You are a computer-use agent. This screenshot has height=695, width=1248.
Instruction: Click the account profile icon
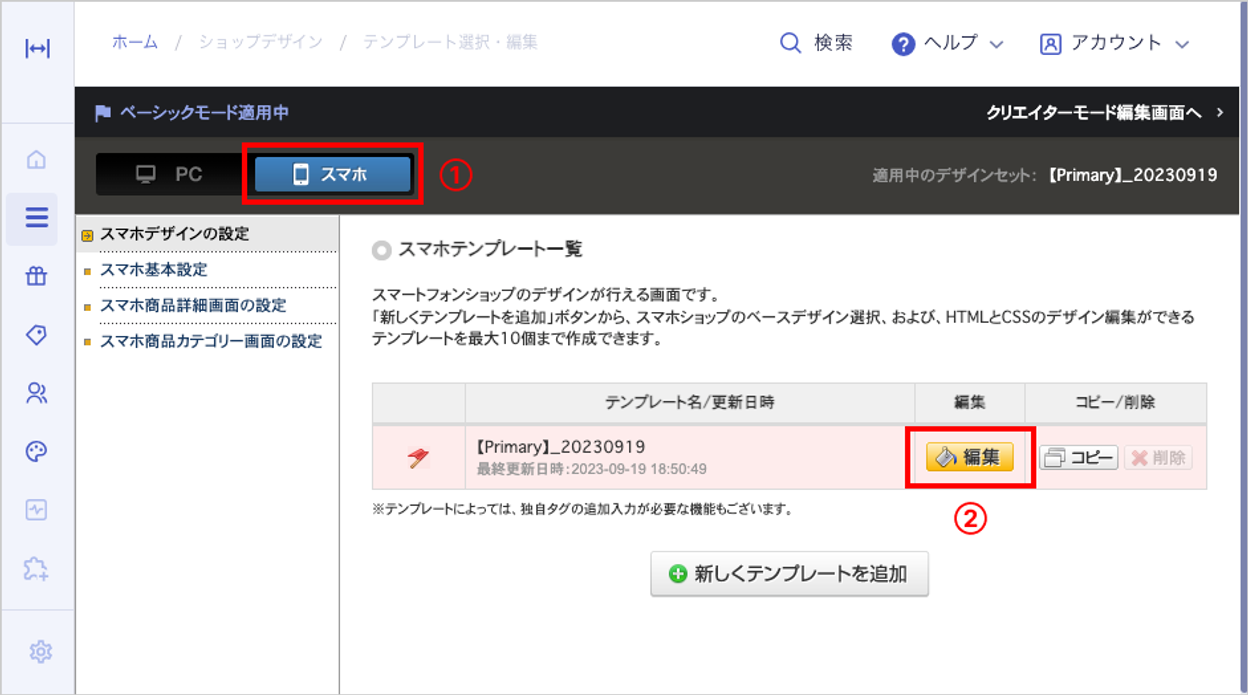(1050, 44)
